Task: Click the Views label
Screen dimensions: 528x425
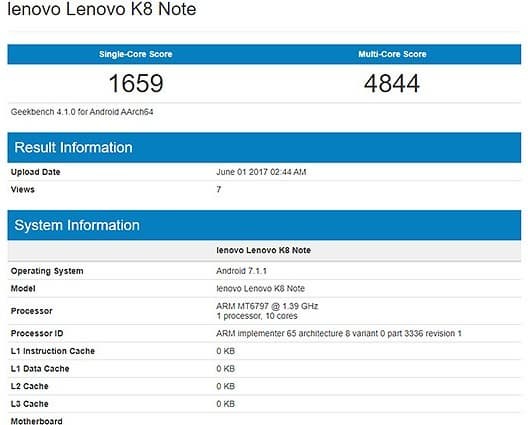Action: 23,189
